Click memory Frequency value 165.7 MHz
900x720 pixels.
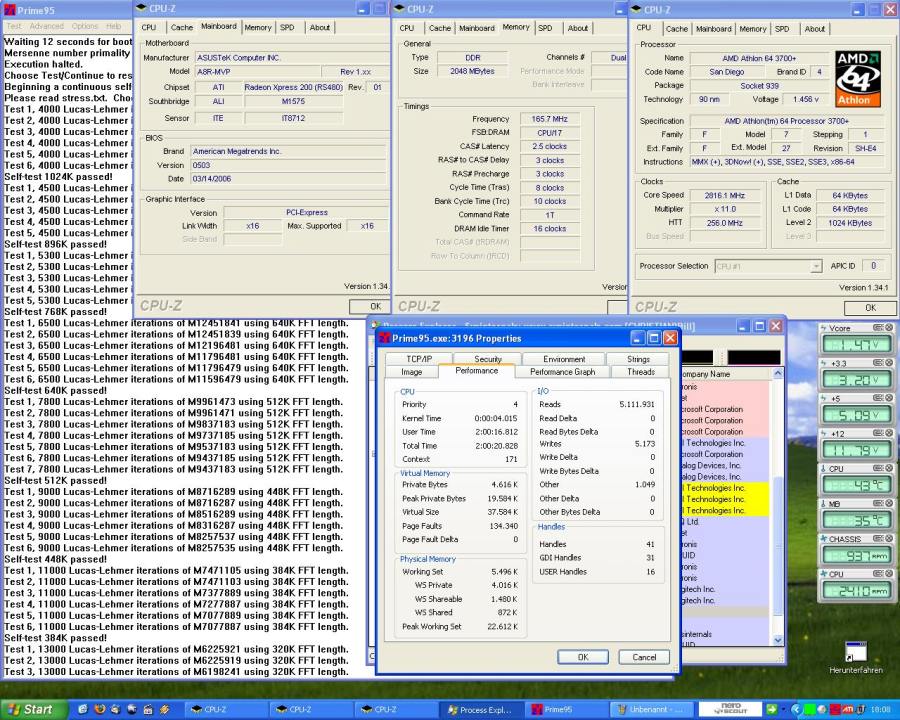coord(549,119)
